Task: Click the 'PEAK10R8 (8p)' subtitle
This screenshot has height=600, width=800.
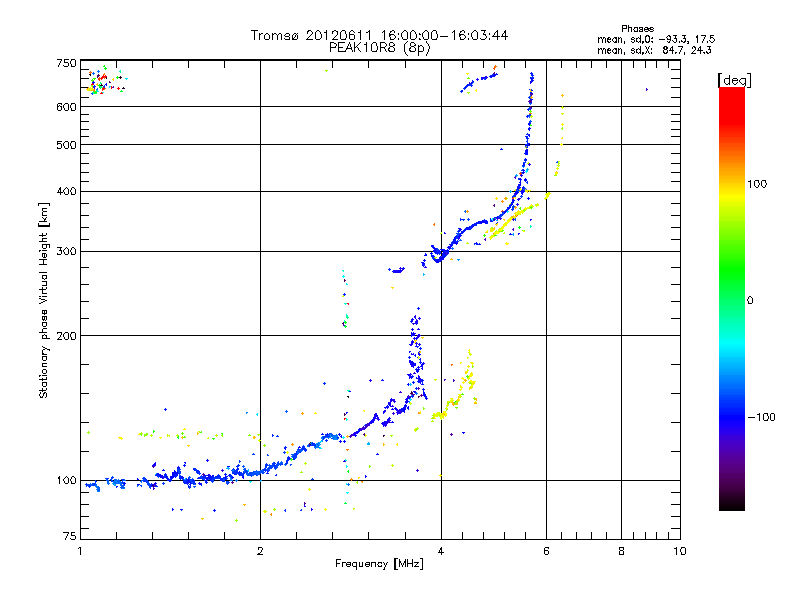Action: coord(379,48)
